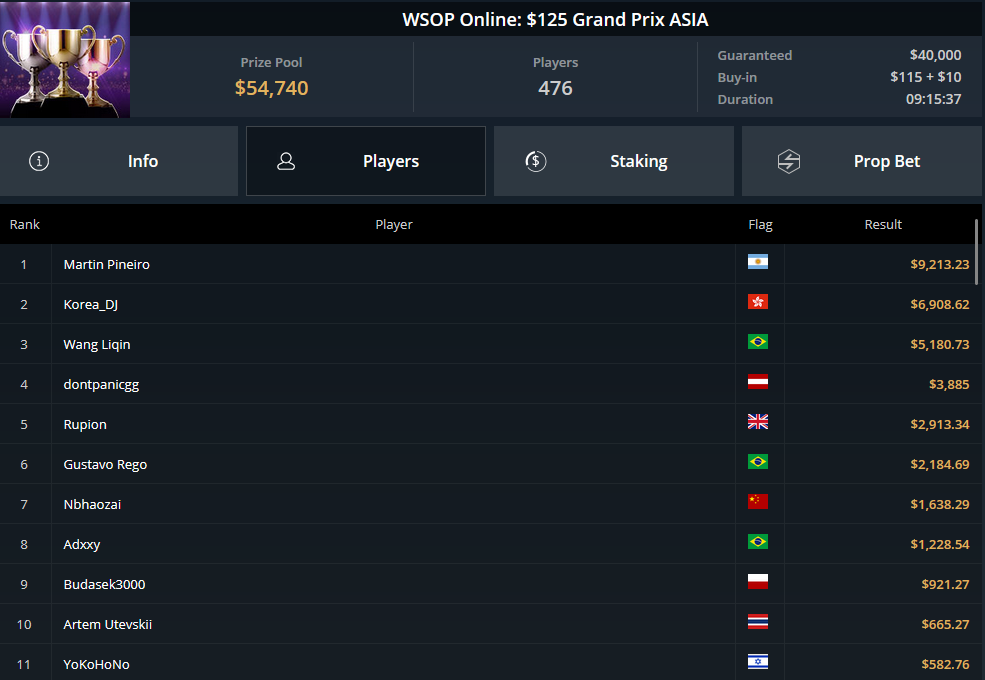Screen dimensions: 985x680
Task: Click rank number 5 cell
Action: 24,424
